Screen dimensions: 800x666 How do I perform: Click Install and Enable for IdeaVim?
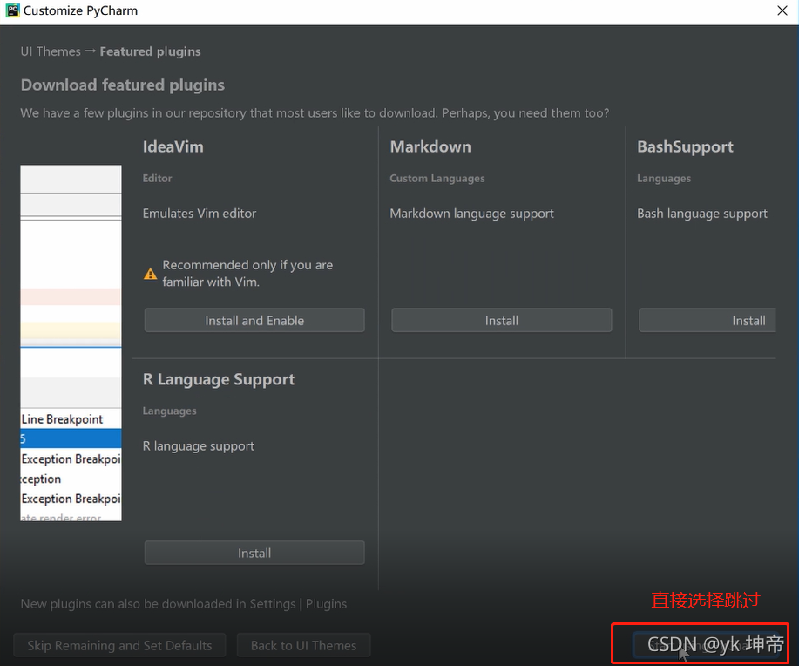pos(255,320)
